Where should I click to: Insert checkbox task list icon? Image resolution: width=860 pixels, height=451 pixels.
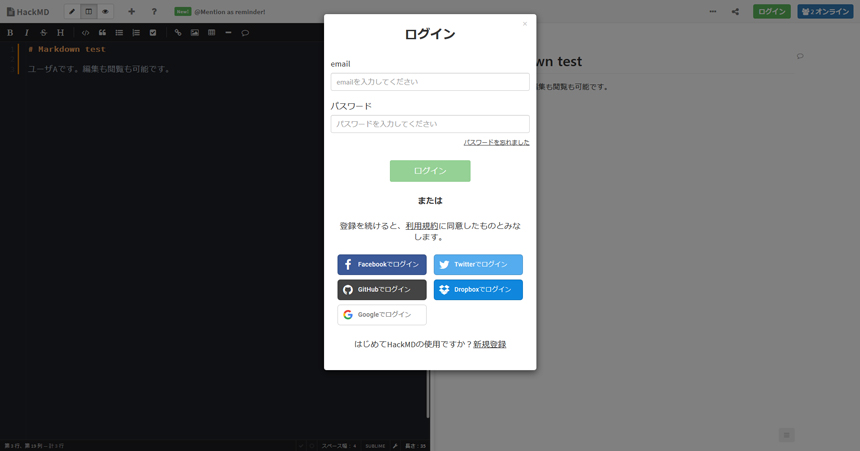[153, 32]
